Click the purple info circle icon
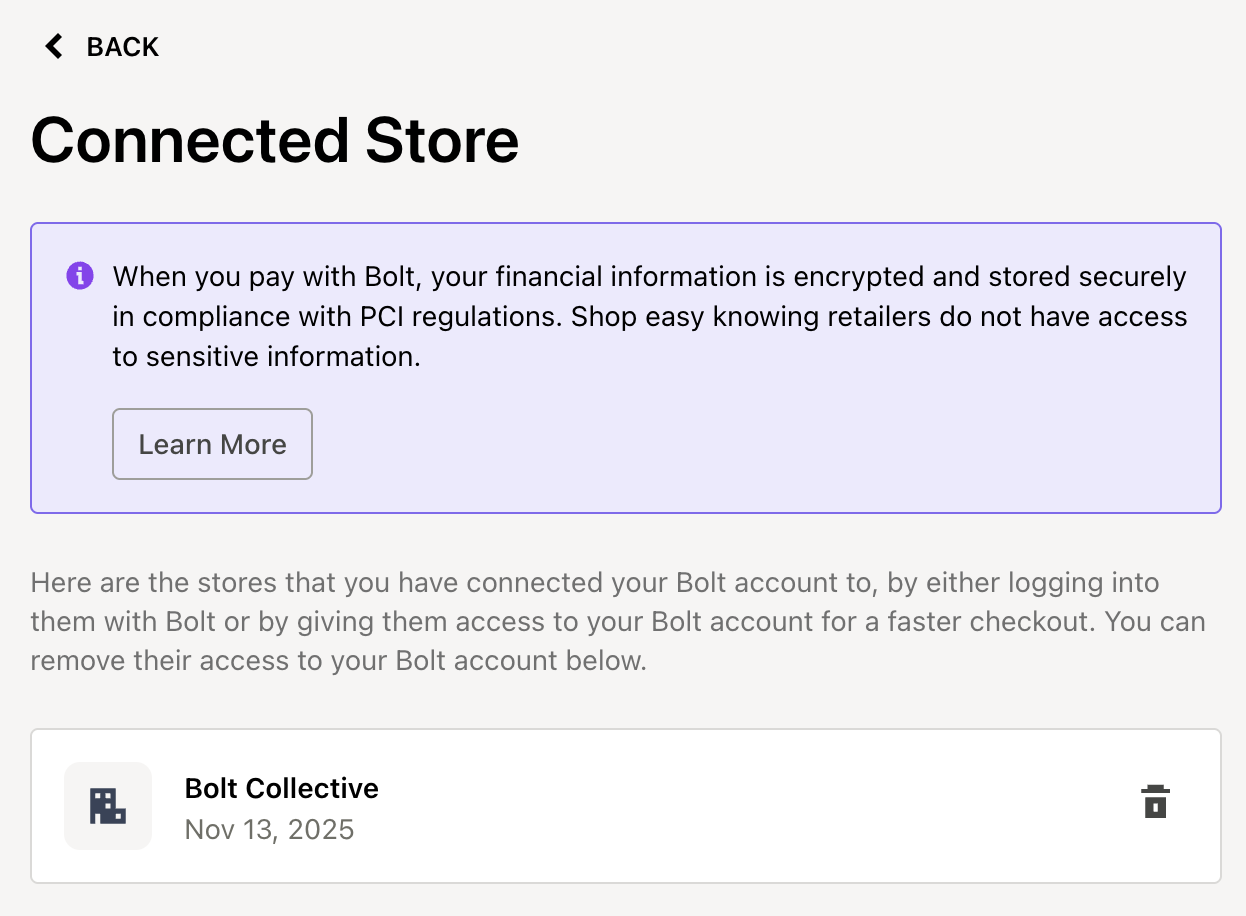This screenshot has width=1246, height=916. click(80, 276)
